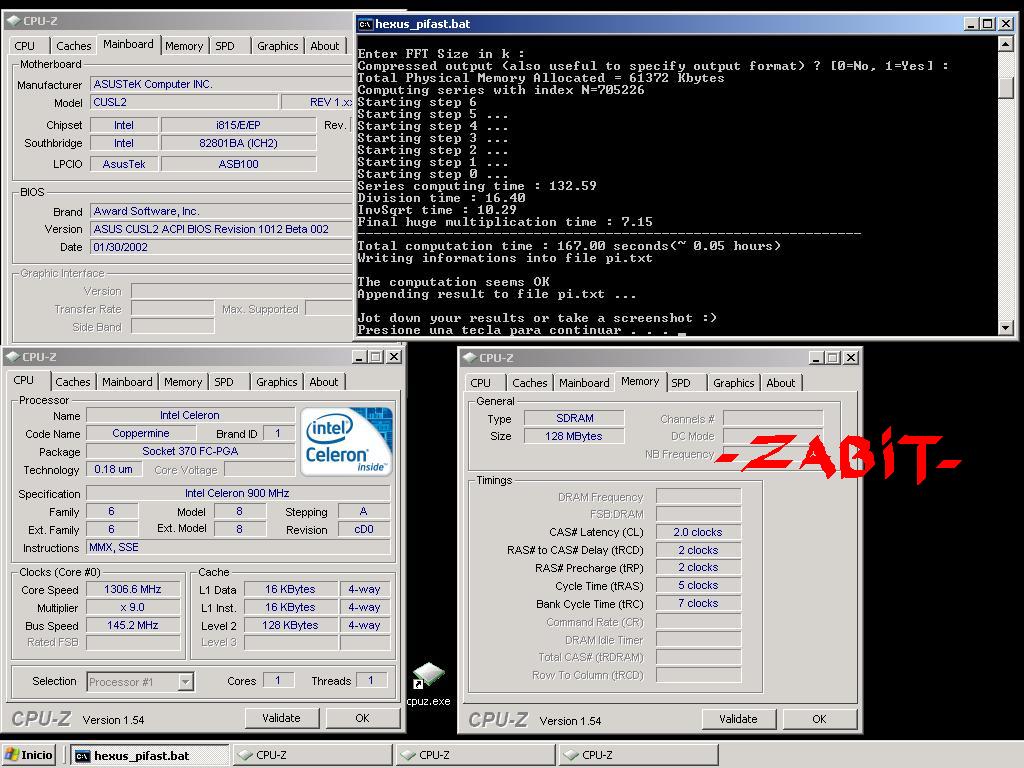Click Memory Size 128 MBytes field
Image resolution: width=1024 pixels, height=768 pixels.
(x=574, y=436)
